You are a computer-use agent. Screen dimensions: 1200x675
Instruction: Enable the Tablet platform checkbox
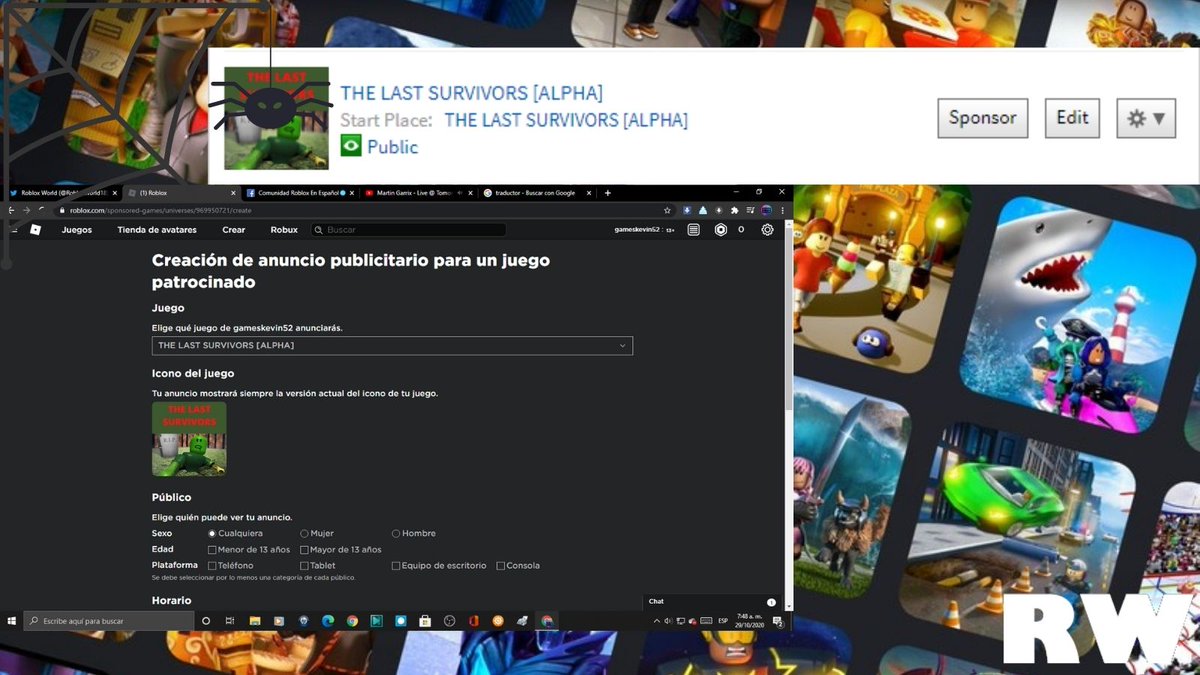(304, 566)
